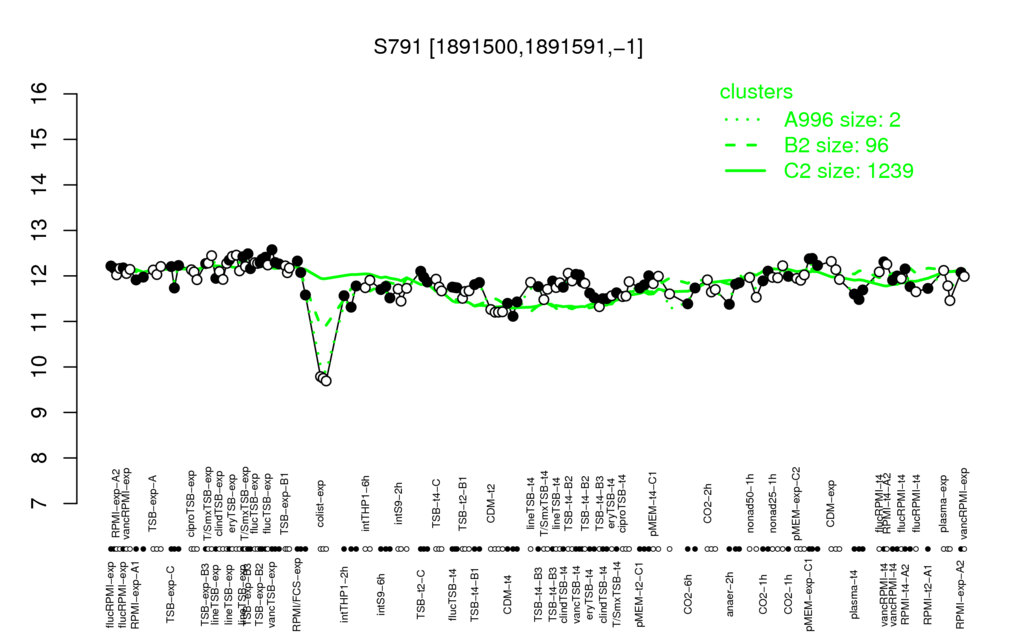Screen dimensions: 1024x640
Task: Click the upper 'vancRPMI-exp' label at right end
Action: [965, 504]
